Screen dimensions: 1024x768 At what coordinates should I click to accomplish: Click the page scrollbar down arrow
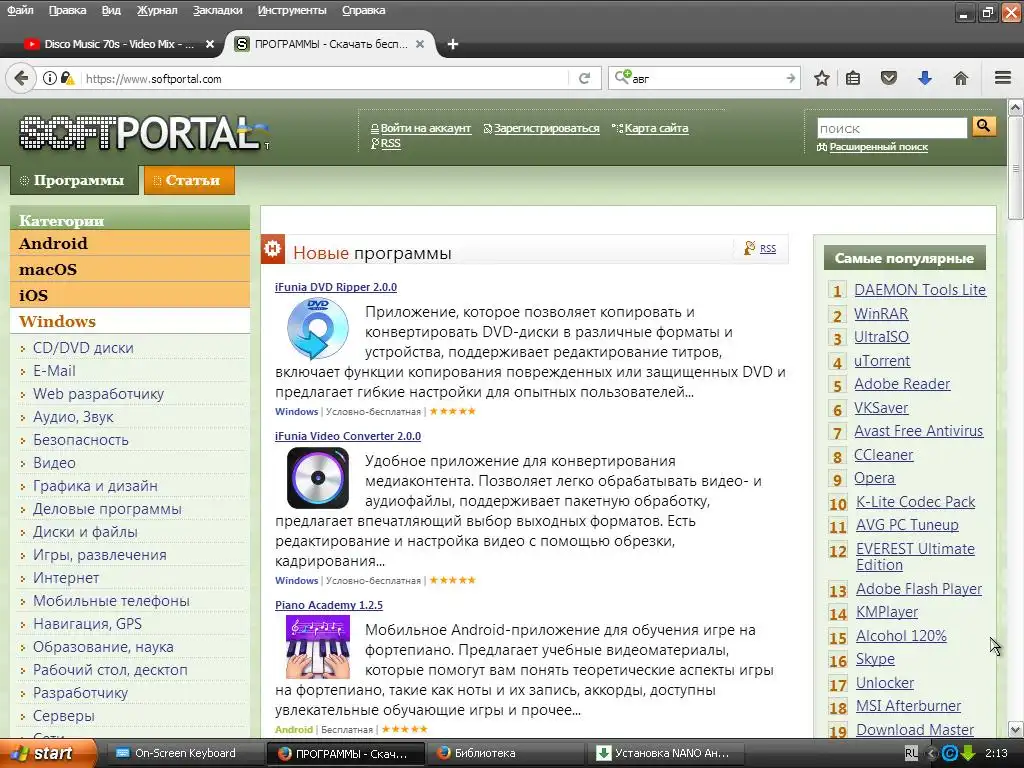[x=1016, y=729]
